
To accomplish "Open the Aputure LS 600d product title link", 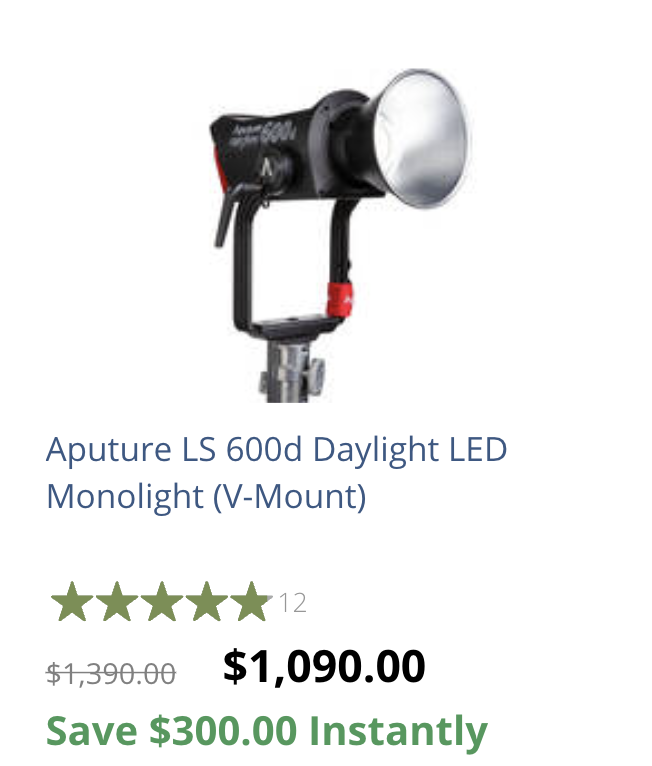I will tap(276, 473).
